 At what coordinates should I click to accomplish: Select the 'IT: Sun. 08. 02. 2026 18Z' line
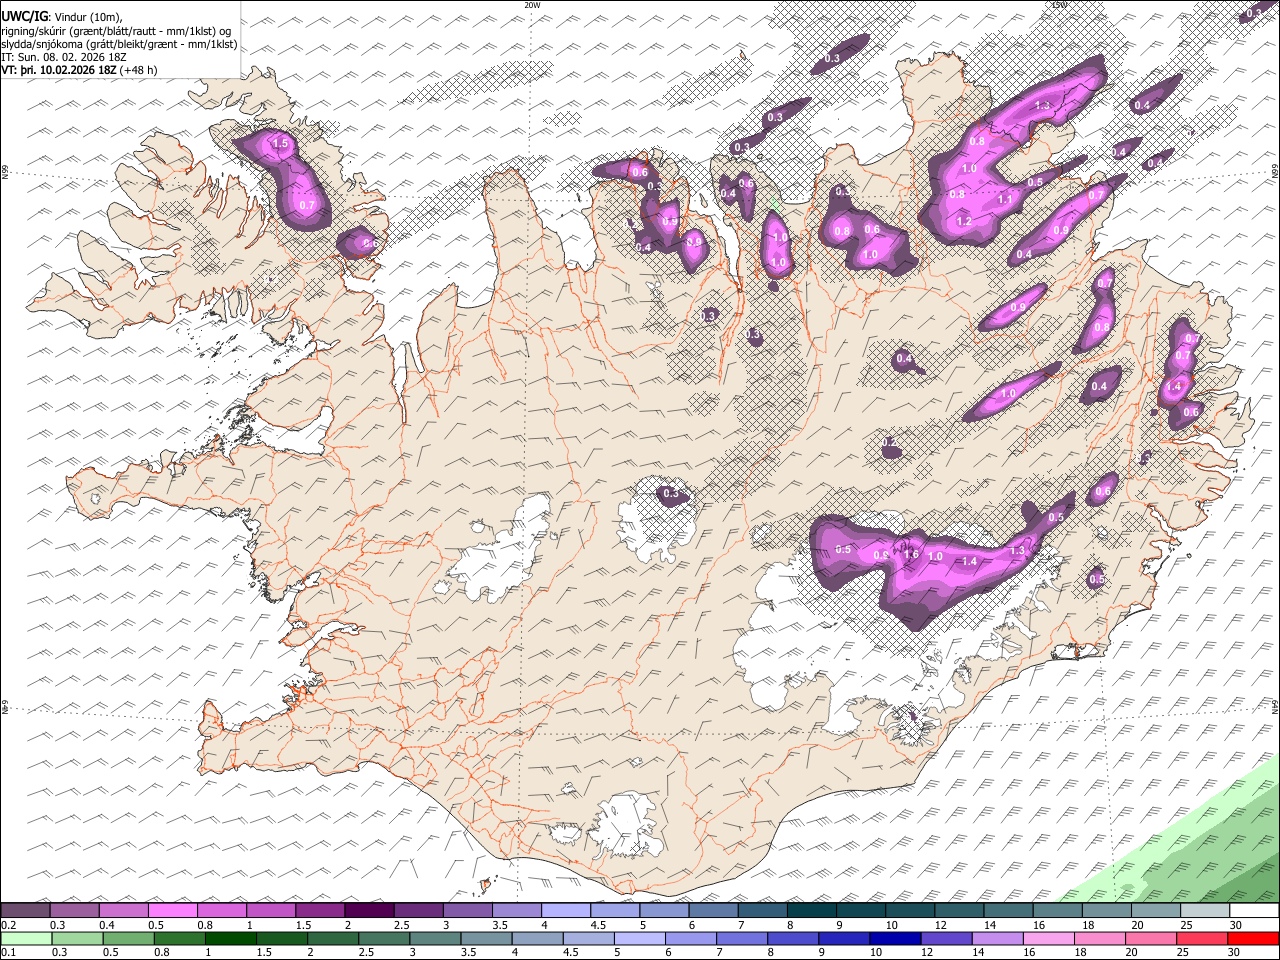click(64, 57)
